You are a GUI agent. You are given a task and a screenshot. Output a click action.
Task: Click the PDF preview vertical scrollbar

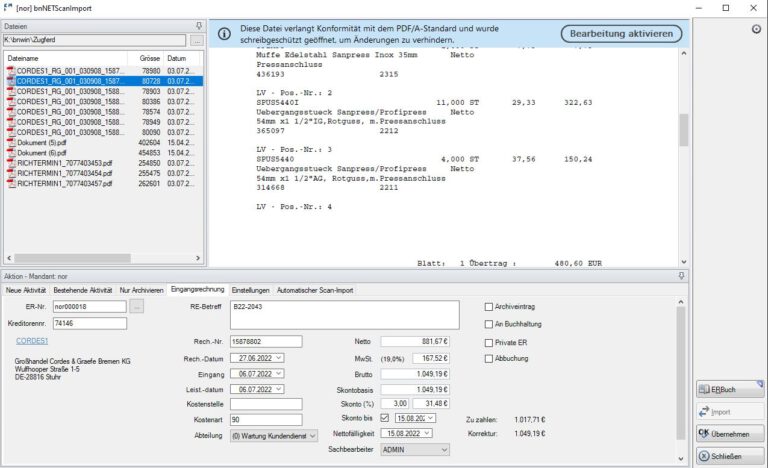coord(684,130)
